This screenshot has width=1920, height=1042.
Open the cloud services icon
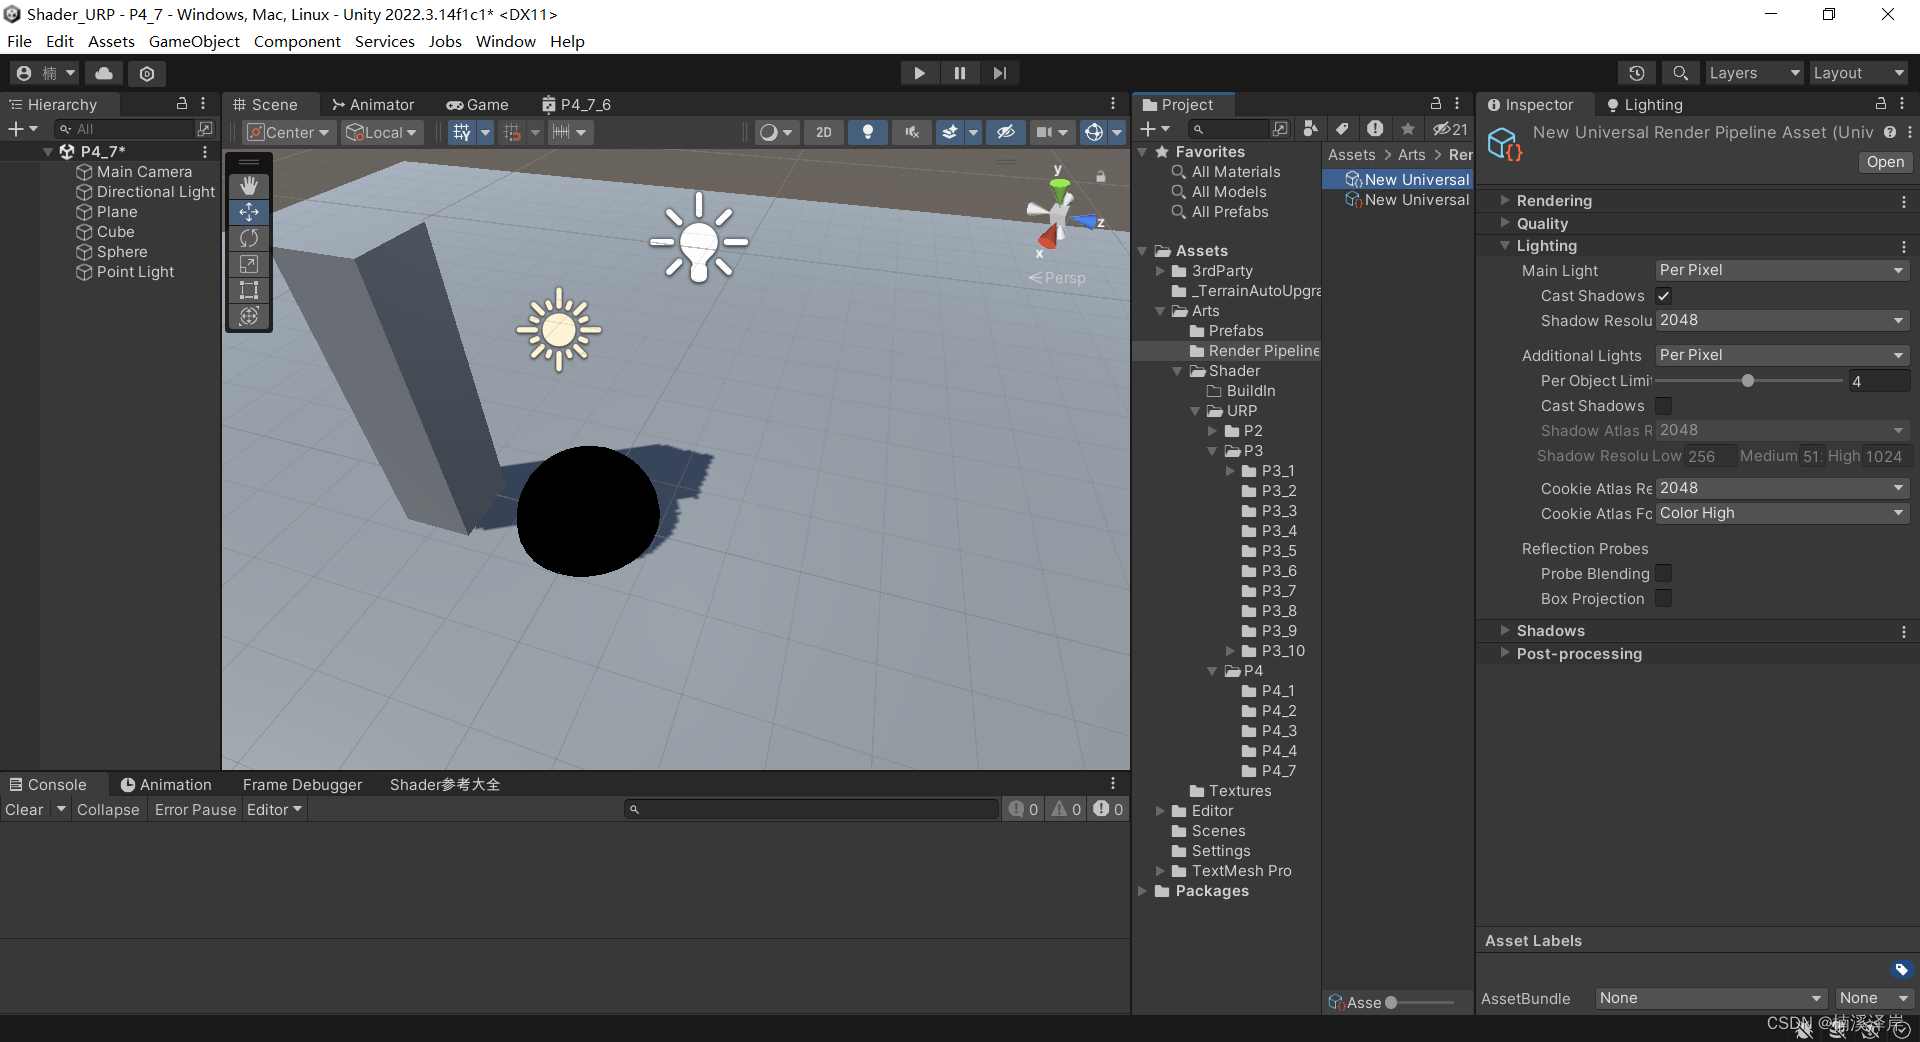pyautogui.click(x=104, y=73)
